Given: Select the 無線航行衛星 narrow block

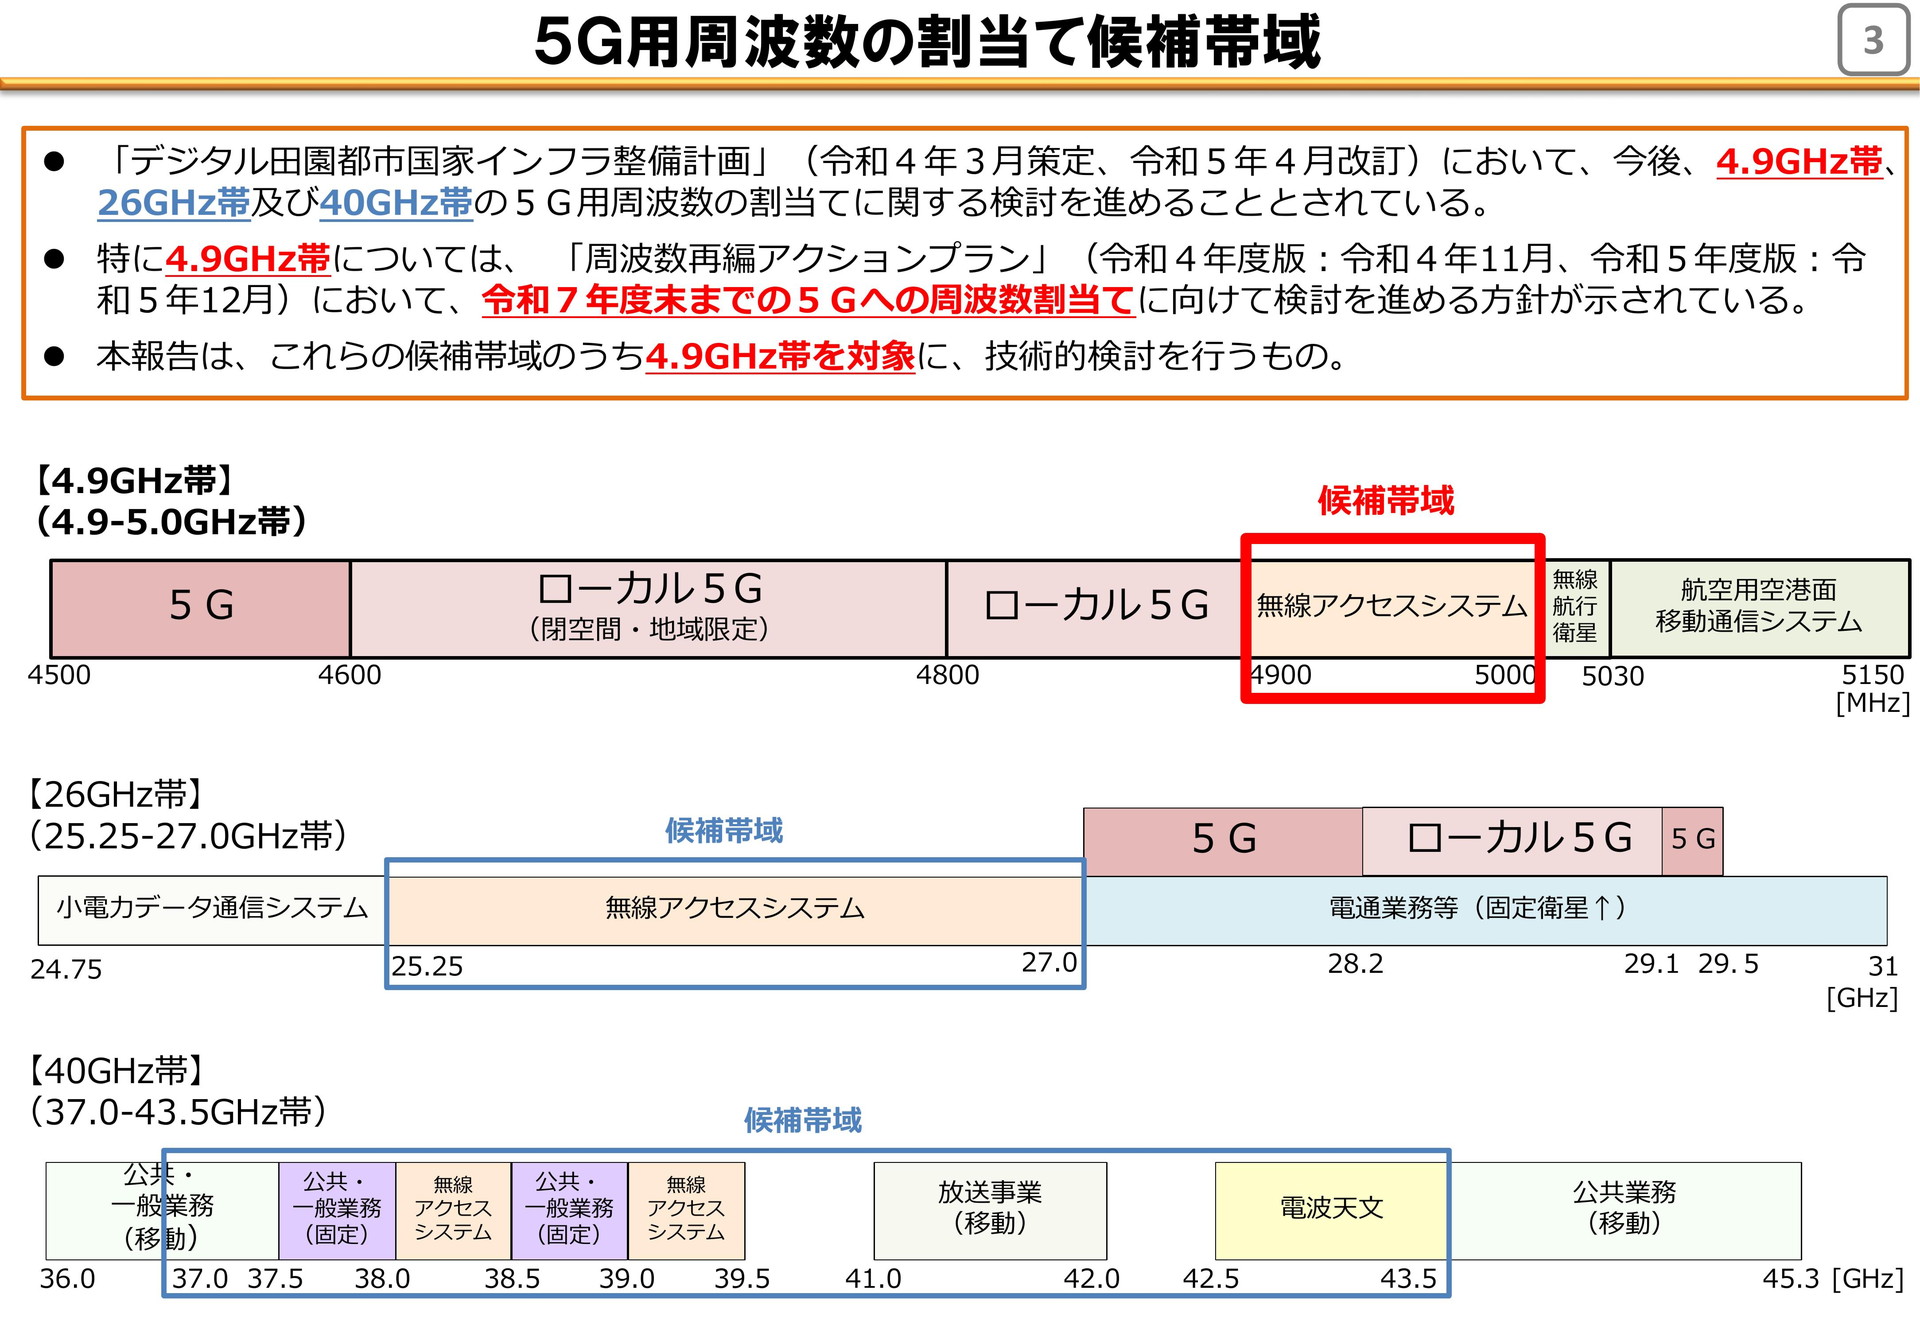Looking at the screenshot, I should pyautogui.click(x=1574, y=606).
